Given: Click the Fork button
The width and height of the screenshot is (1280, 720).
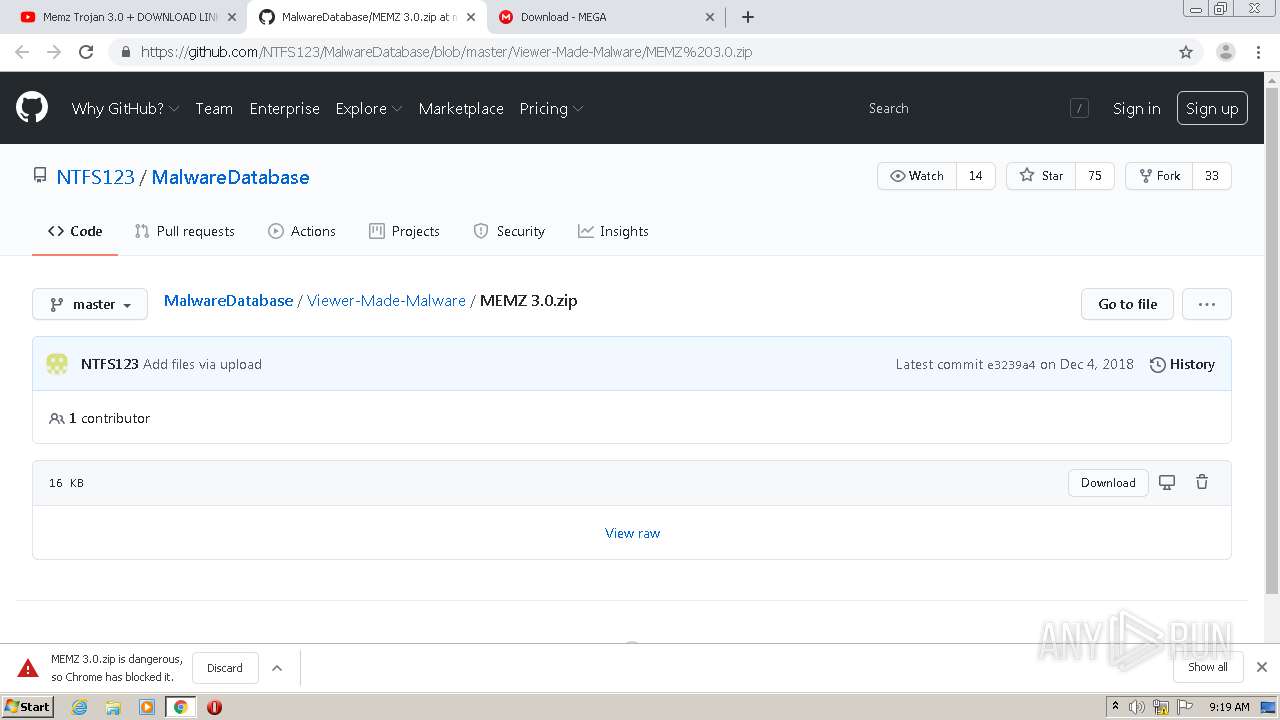Looking at the screenshot, I should coord(1158,176).
